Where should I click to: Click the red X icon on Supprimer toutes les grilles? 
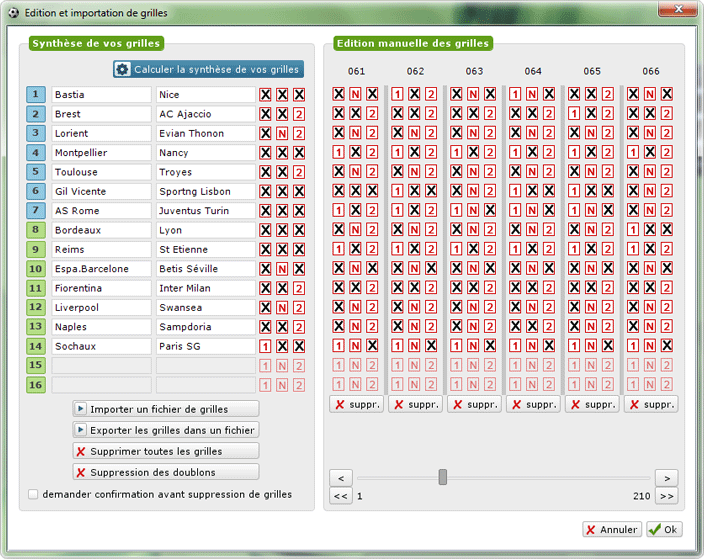(x=80, y=451)
